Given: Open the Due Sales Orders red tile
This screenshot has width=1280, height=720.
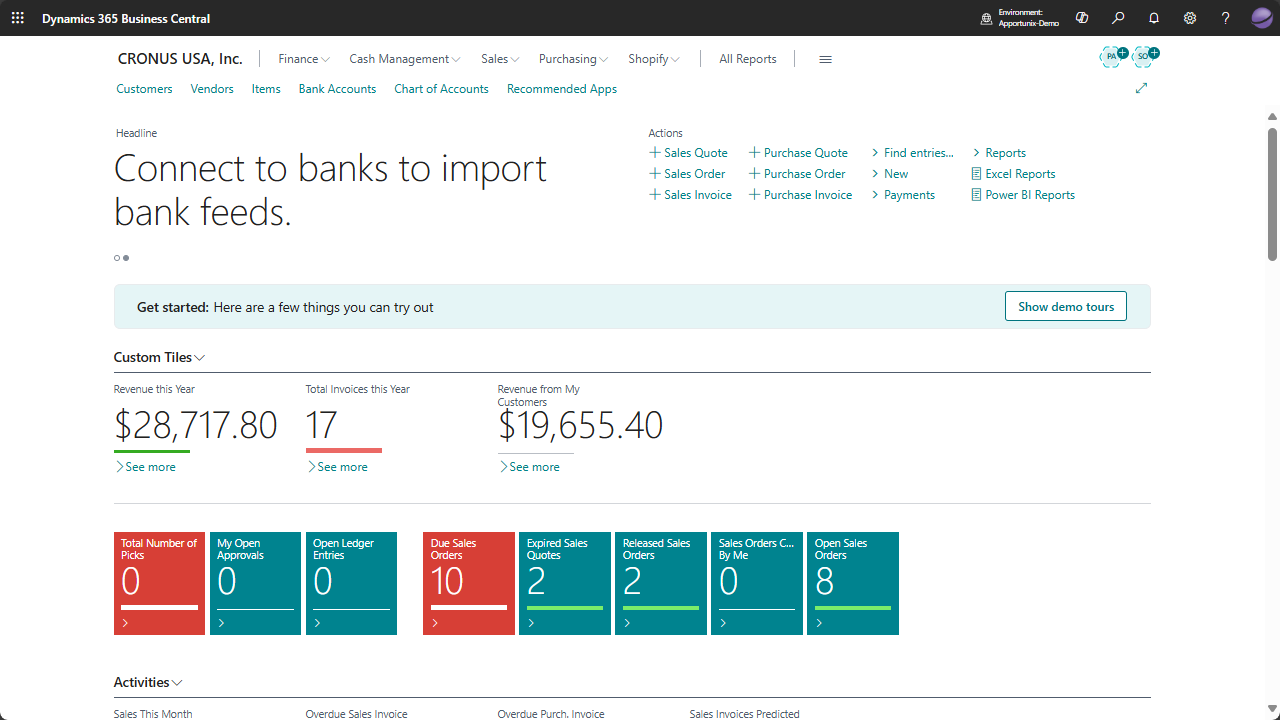Looking at the screenshot, I should tap(469, 583).
